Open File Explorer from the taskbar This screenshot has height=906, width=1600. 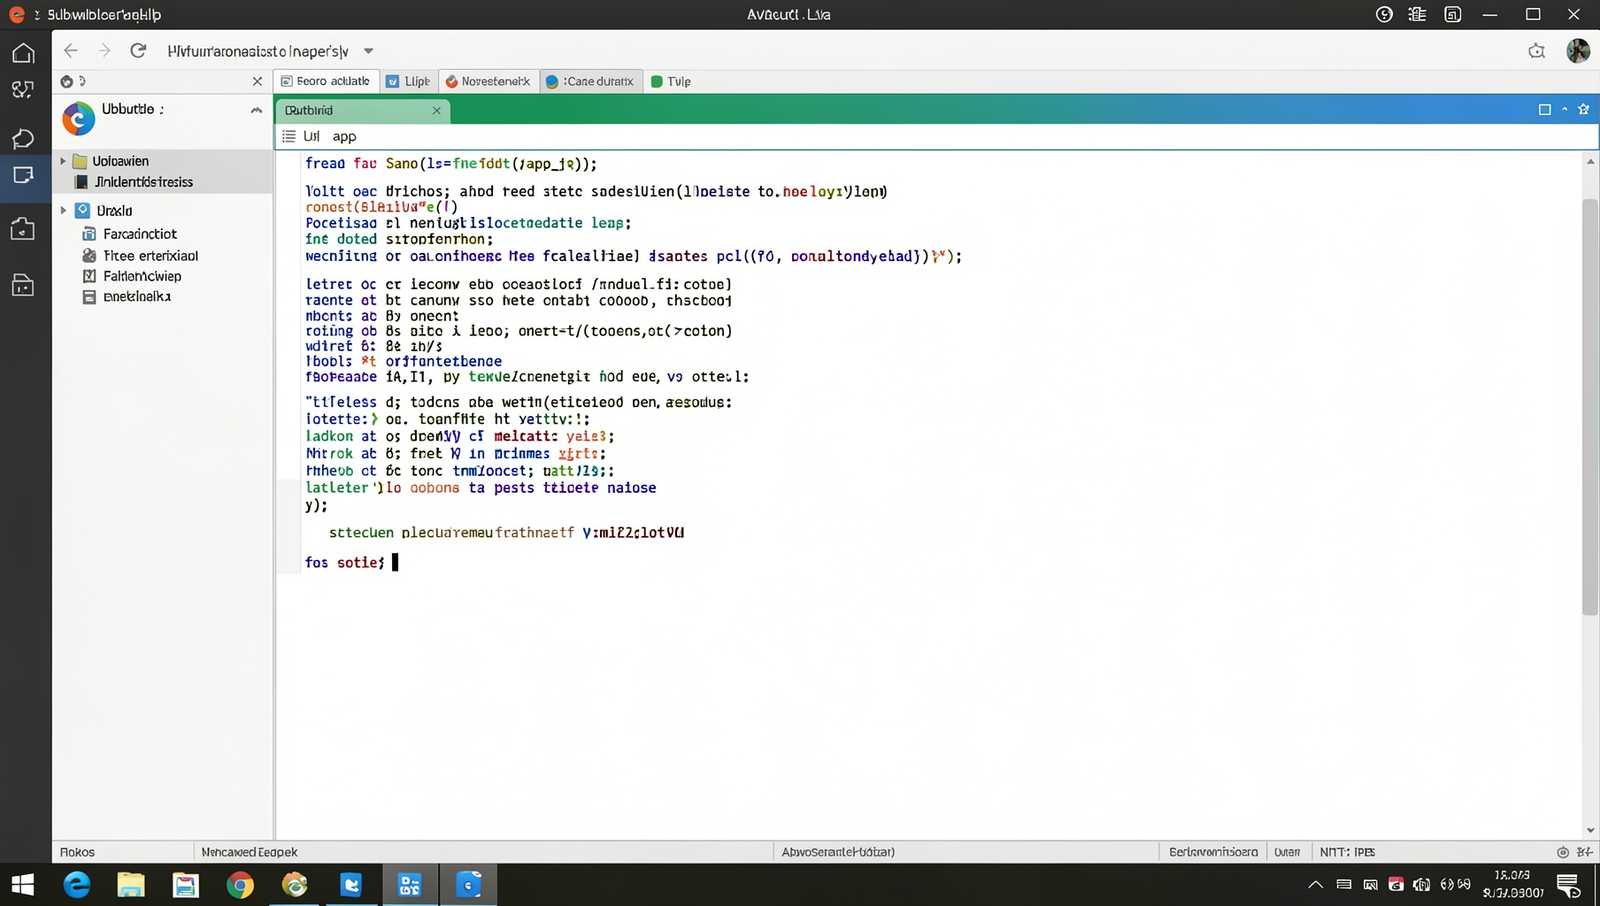click(x=131, y=885)
